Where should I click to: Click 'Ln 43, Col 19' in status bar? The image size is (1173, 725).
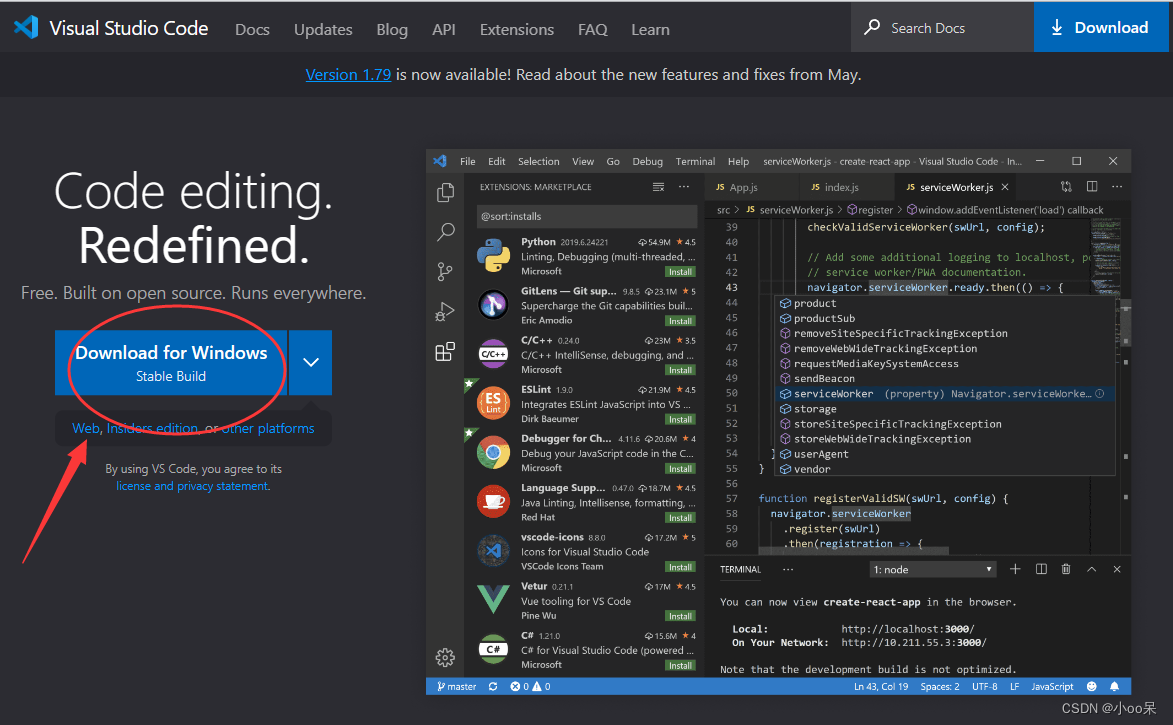[880, 686]
